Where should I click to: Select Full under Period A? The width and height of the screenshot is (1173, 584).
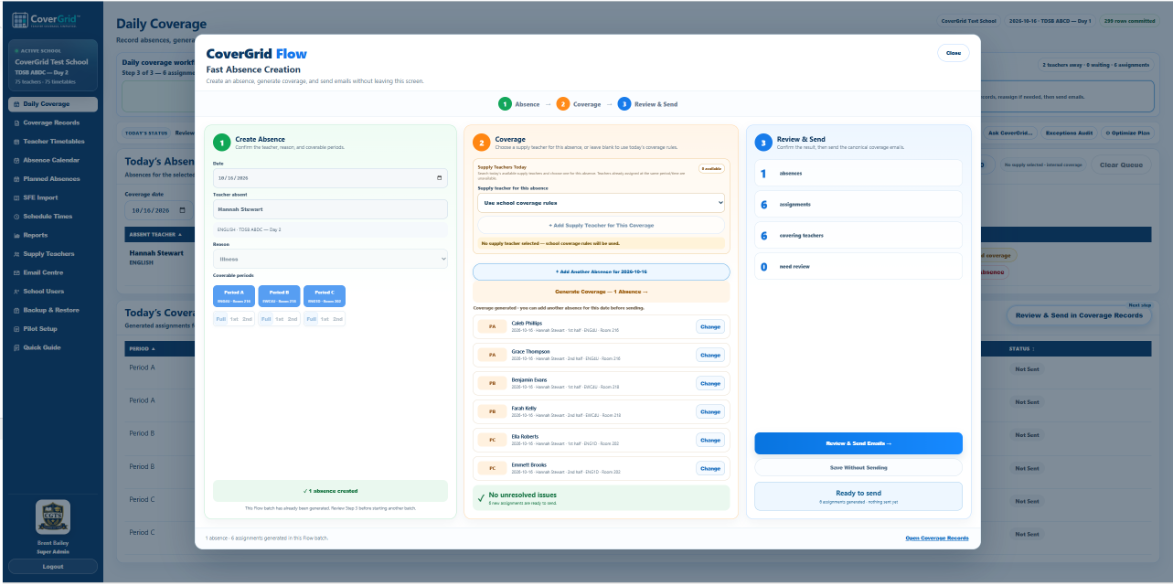pyautogui.click(x=221, y=319)
